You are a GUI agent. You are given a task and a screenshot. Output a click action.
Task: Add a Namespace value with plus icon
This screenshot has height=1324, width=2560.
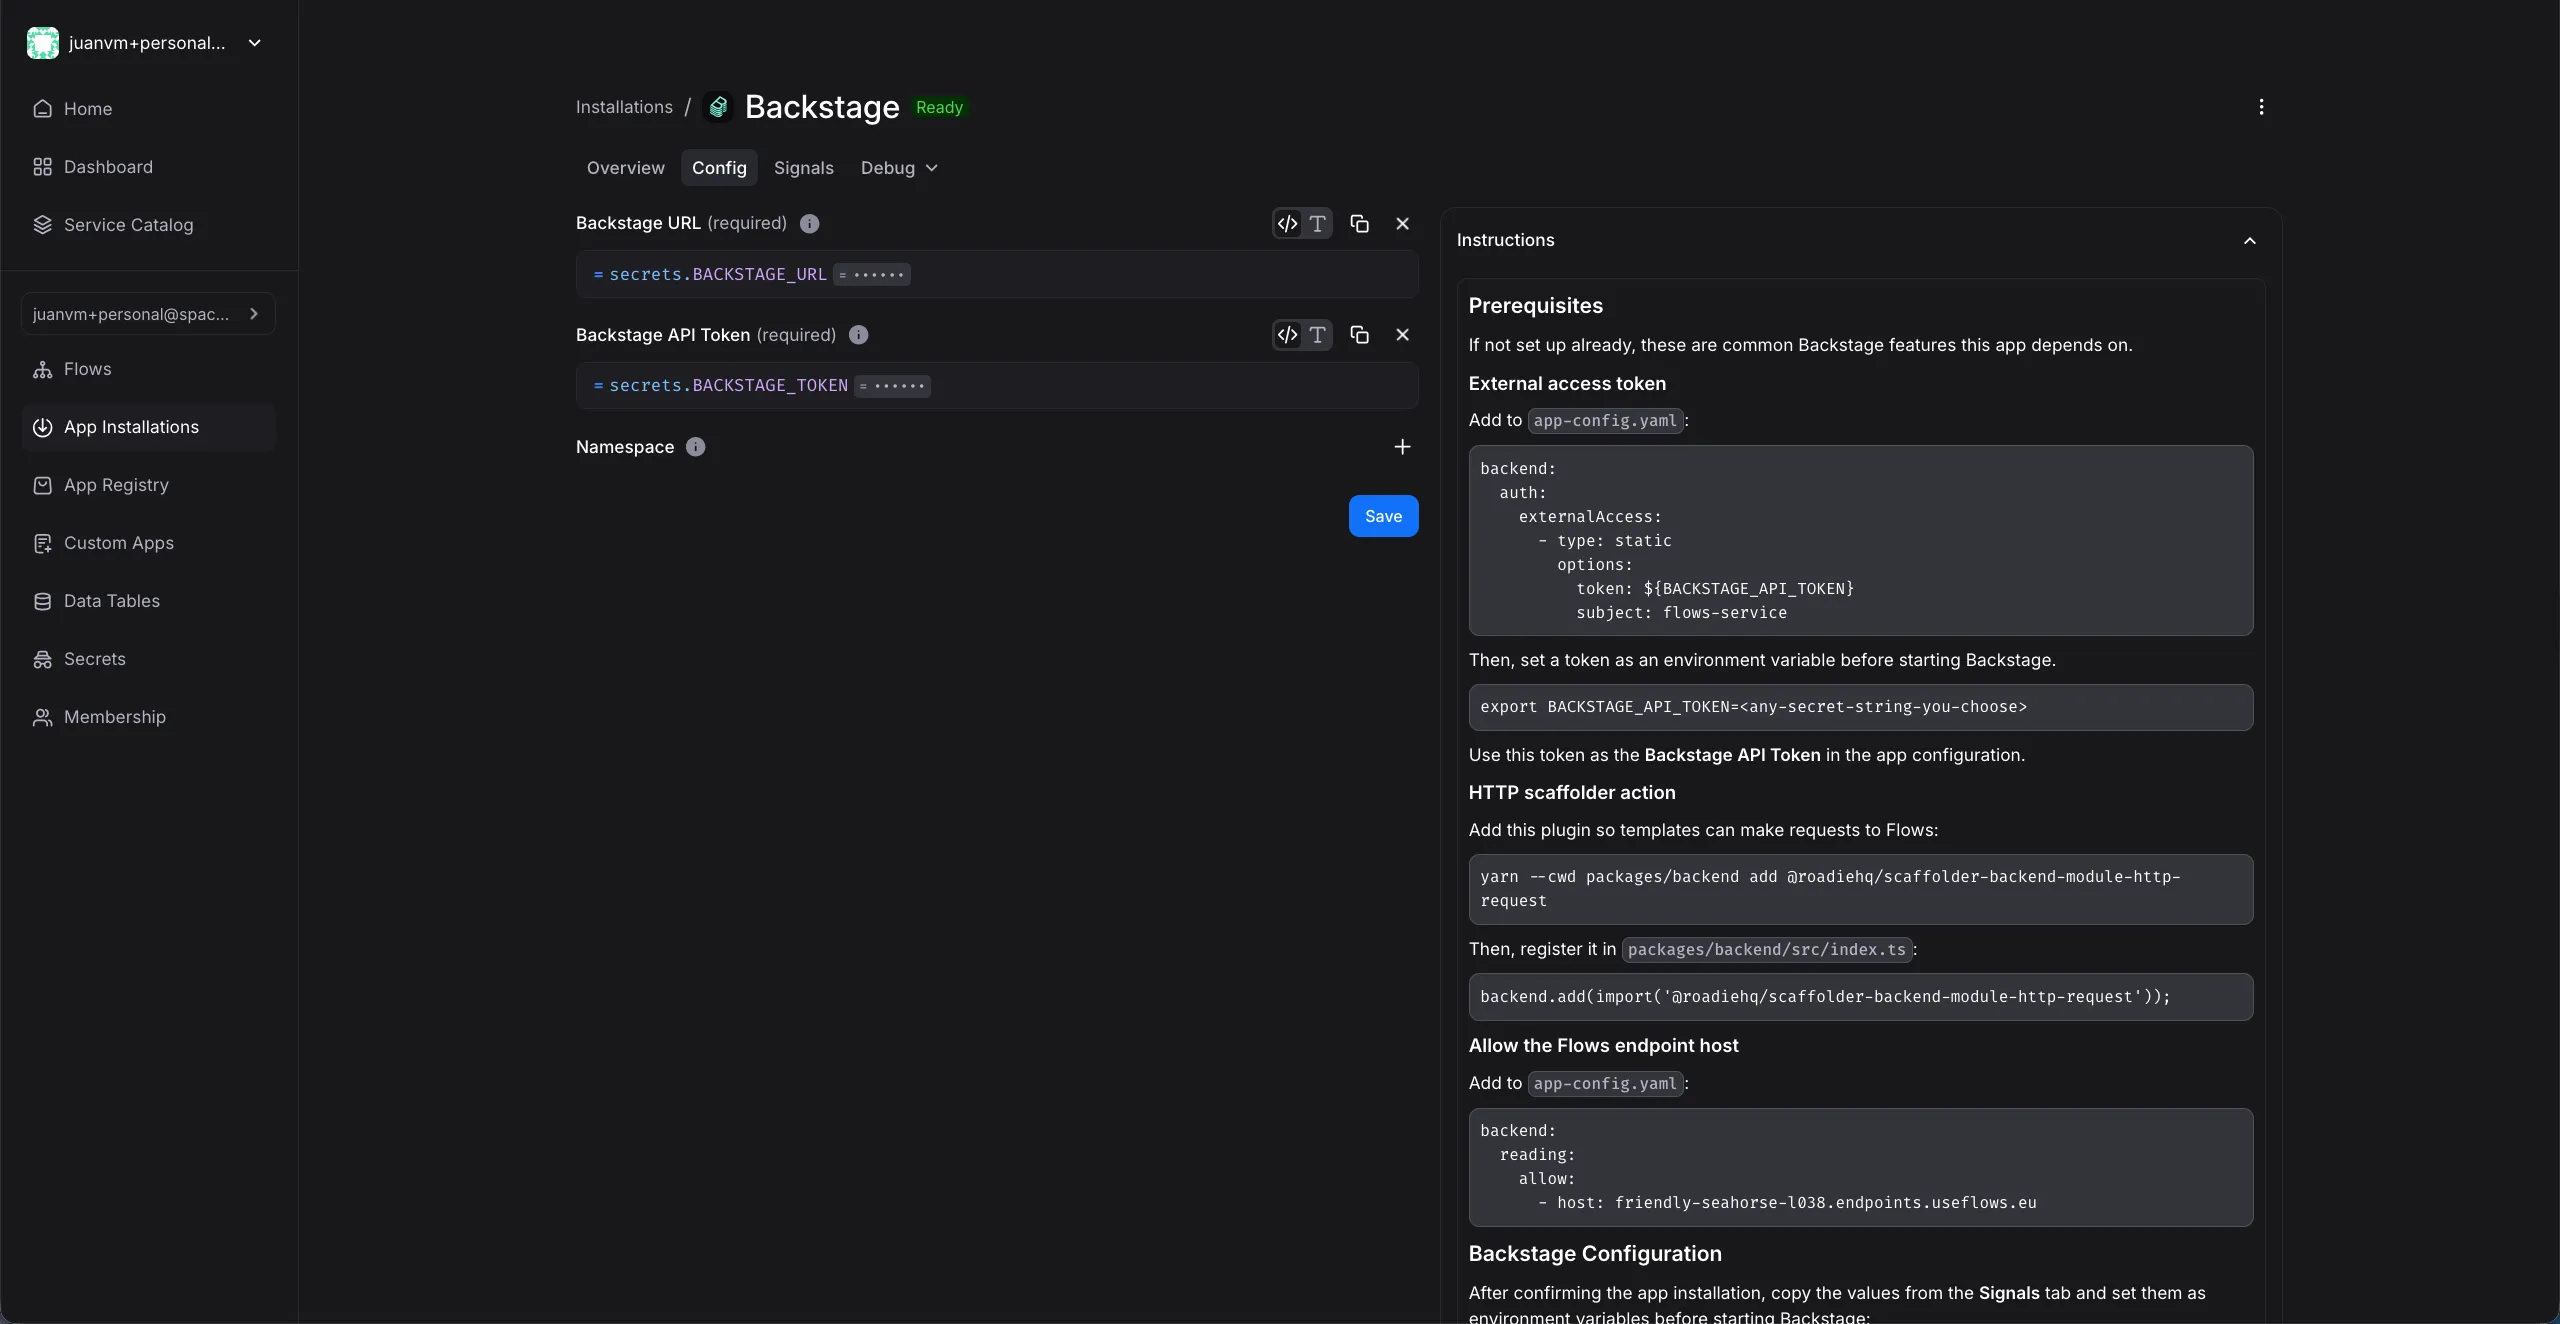click(1402, 447)
